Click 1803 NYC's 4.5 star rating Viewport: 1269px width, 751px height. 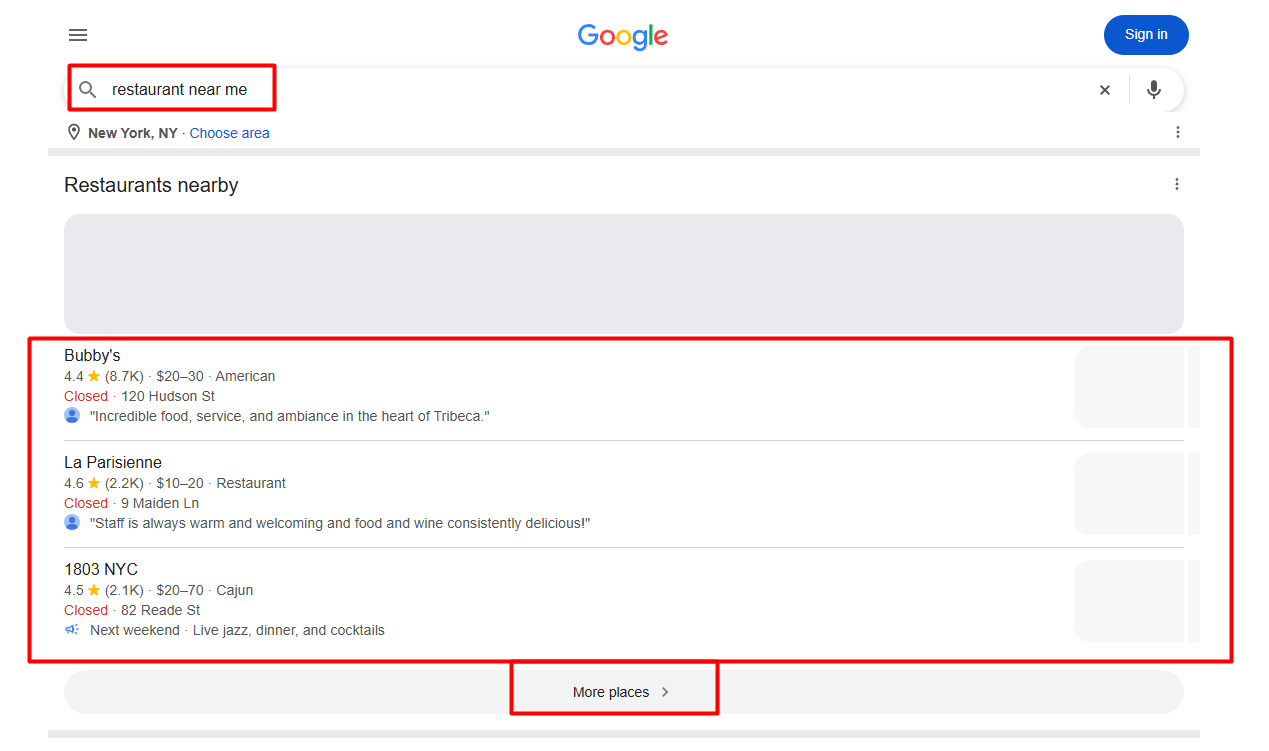click(83, 590)
